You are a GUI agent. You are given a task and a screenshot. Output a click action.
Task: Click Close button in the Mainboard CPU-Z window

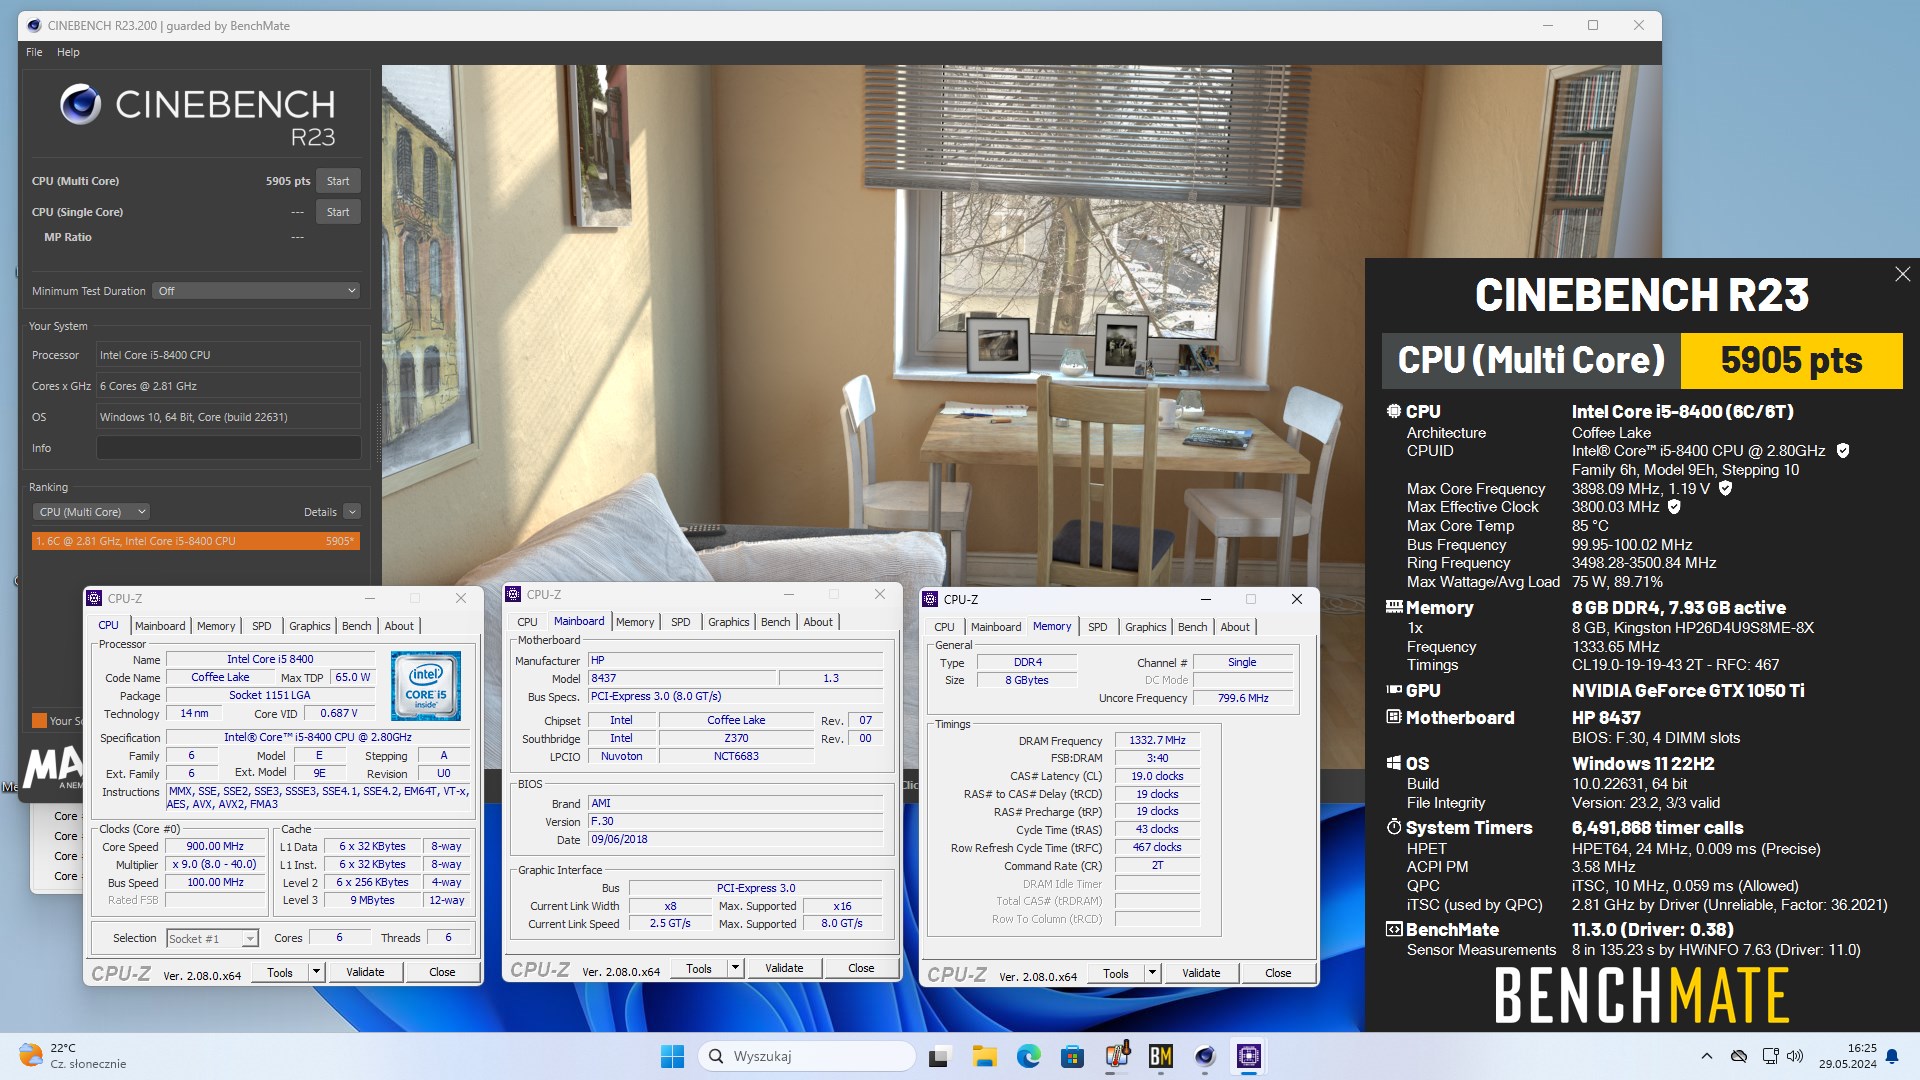coord(861,968)
